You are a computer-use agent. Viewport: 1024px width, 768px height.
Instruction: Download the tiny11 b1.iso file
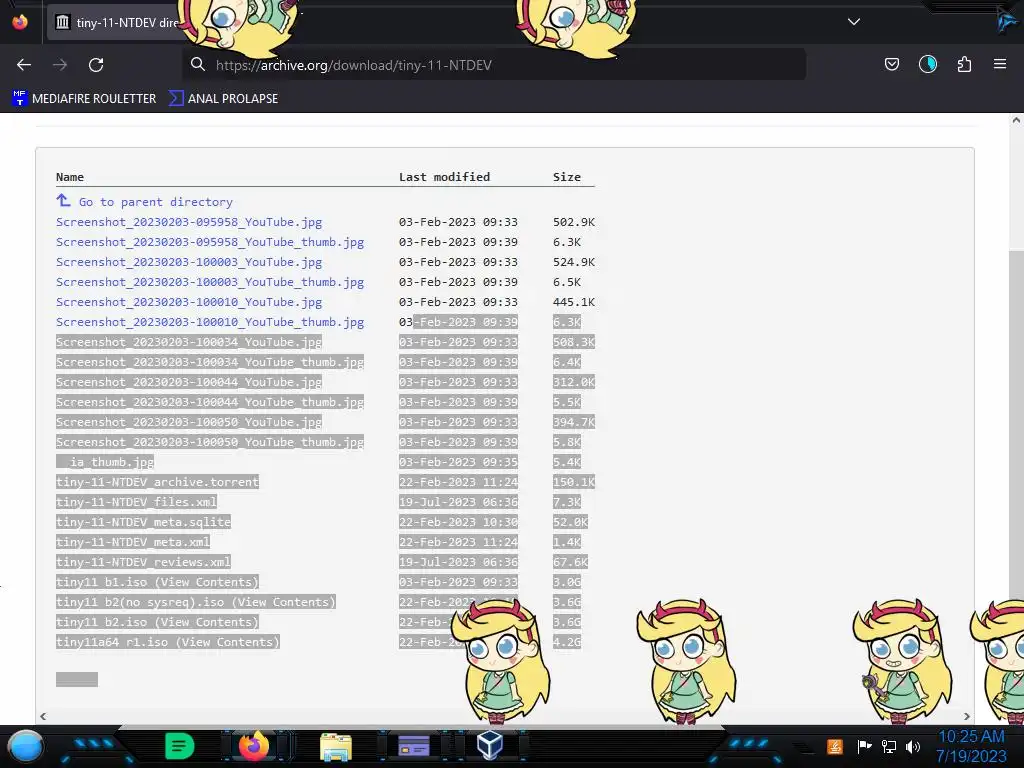click(x=102, y=583)
